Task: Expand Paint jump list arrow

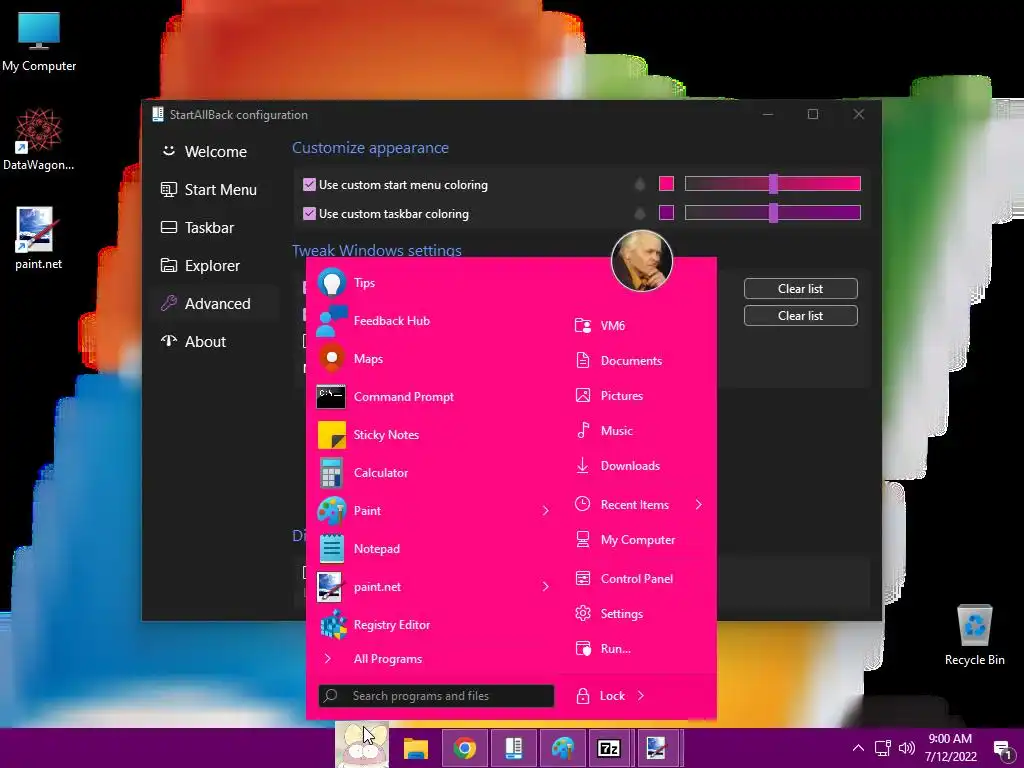Action: click(x=545, y=511)
